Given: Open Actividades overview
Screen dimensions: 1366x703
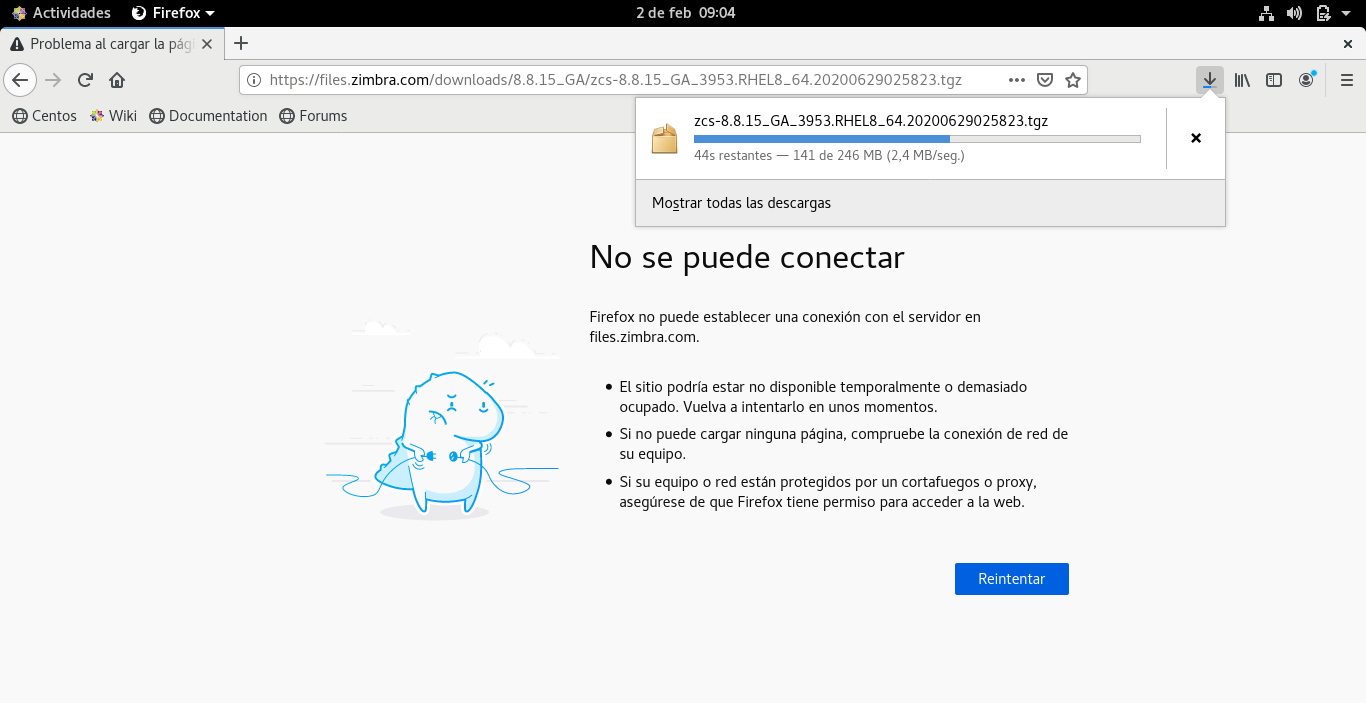Looking at the screenshot, I should click(60, 13).
